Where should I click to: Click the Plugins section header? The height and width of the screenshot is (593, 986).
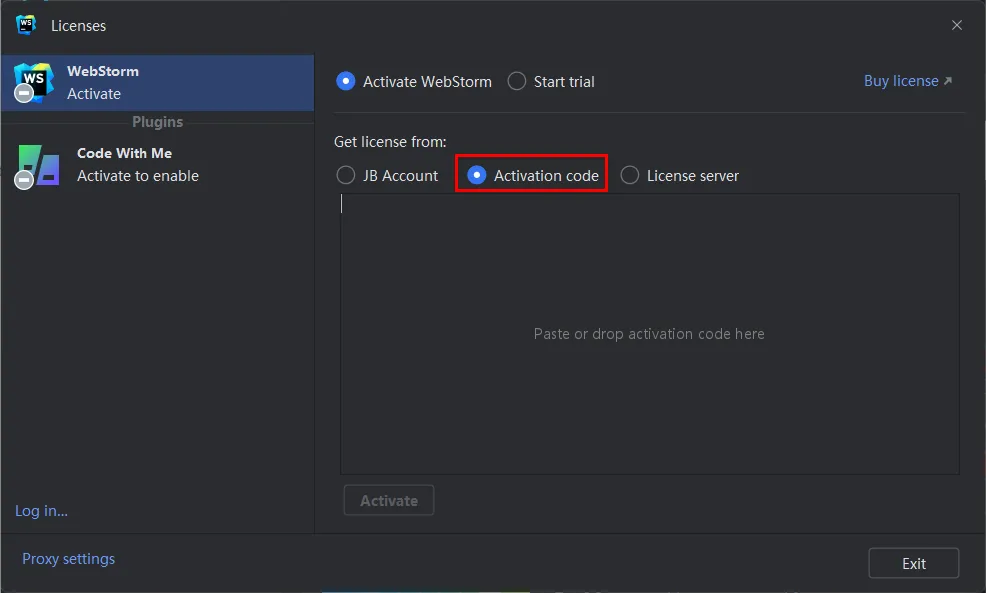157,122
